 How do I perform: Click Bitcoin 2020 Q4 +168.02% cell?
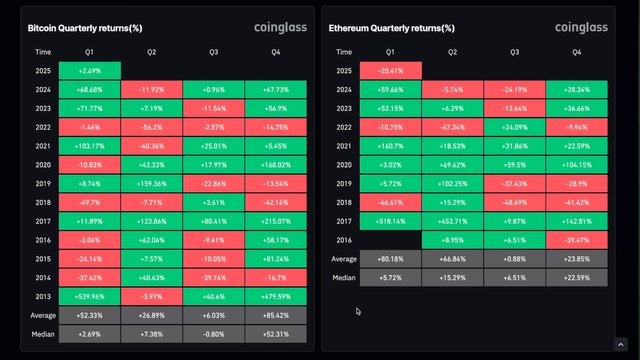(276, 165)
